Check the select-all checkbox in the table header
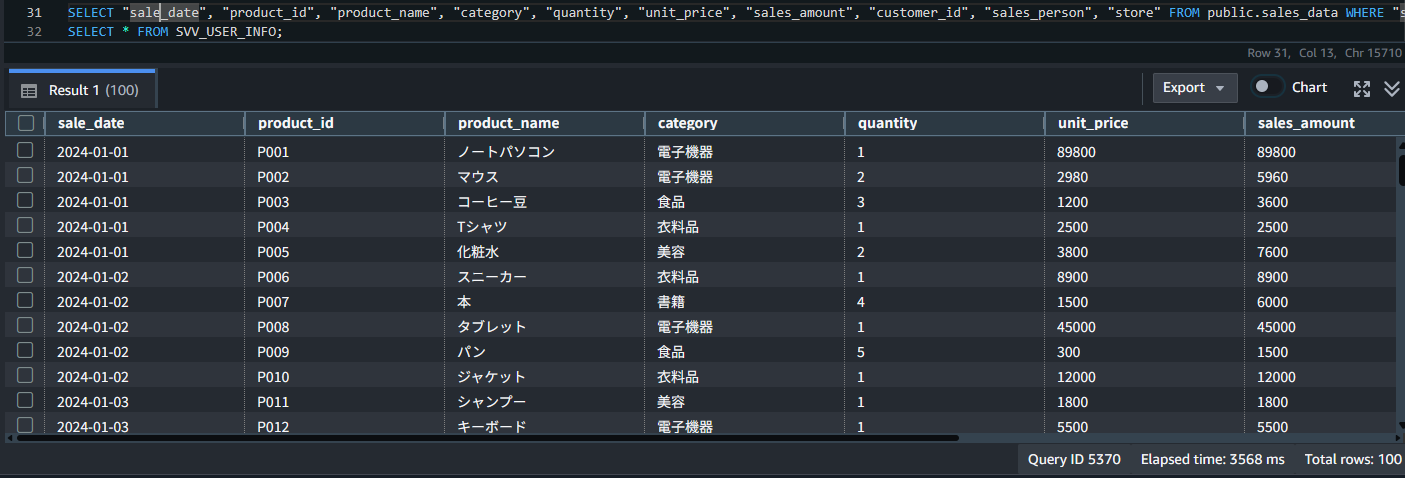The image size is (1405, 478). (x=26, y=123)
